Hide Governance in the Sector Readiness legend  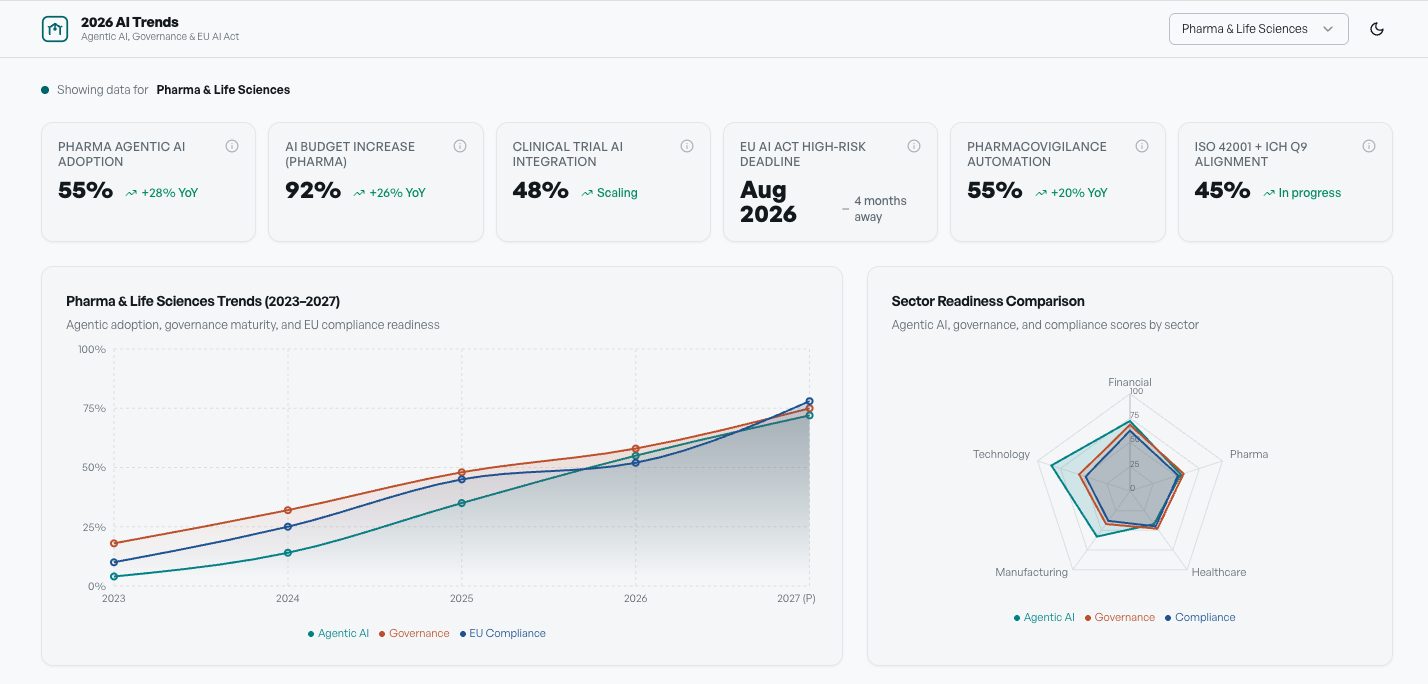[1120, 617]
